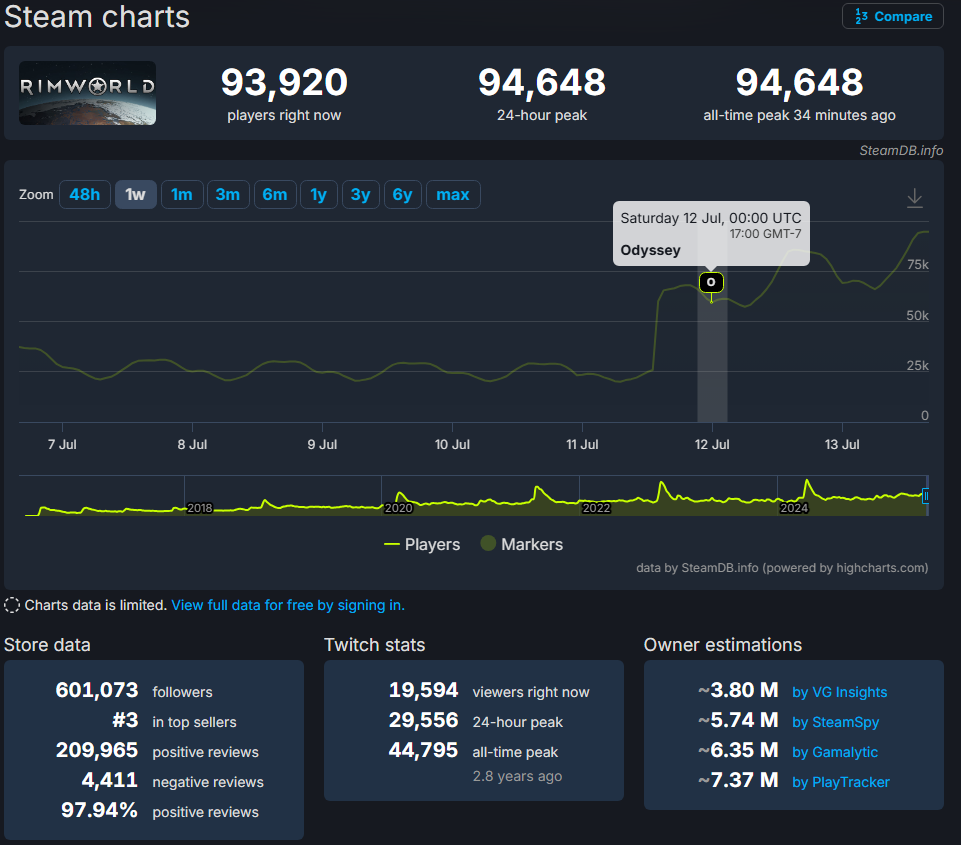Click the '2.8 years ago' text
Screen dimensions: 961x845
(517, 776)
